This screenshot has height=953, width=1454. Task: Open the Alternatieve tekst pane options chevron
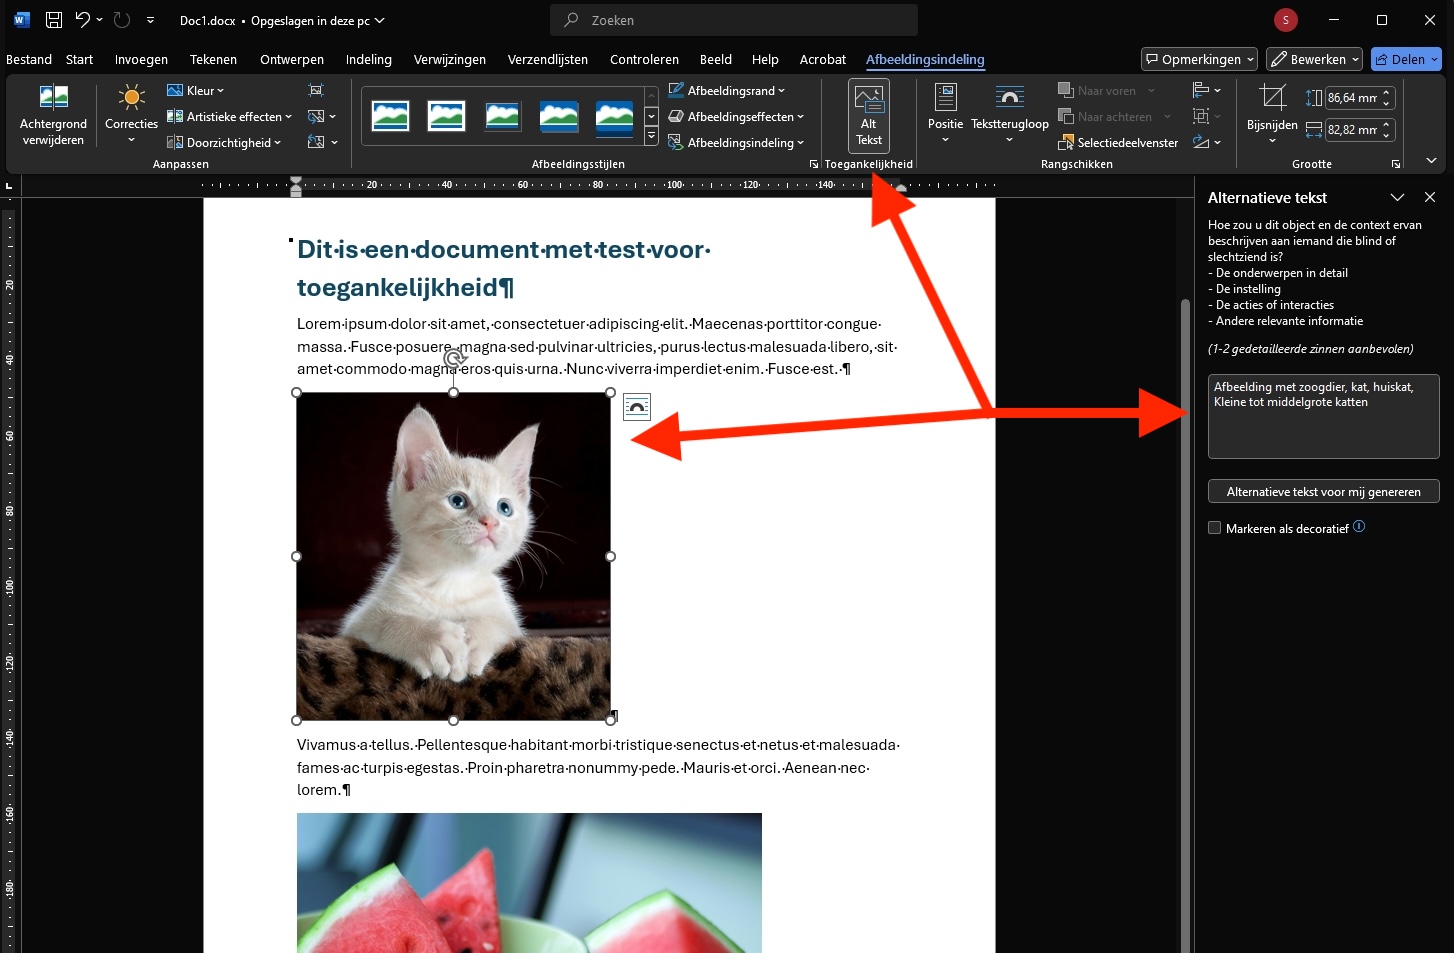1398,198
